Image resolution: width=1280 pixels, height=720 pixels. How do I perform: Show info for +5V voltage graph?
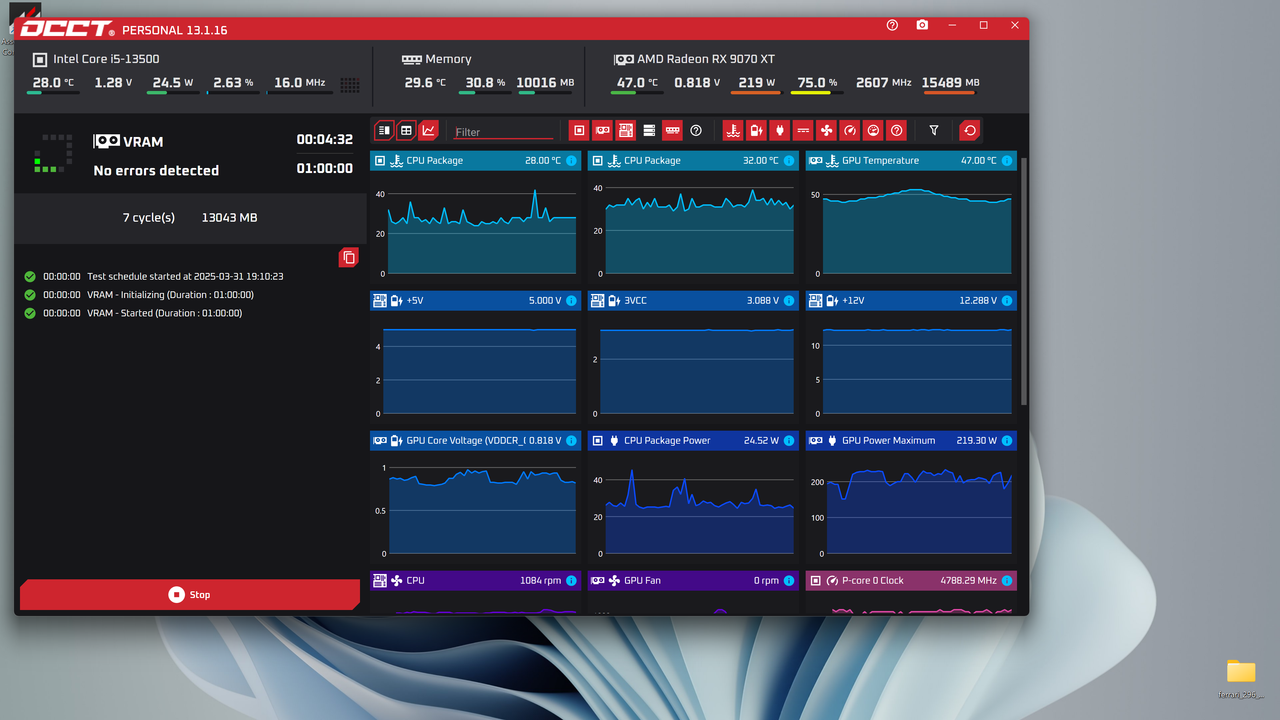click(571, 300)
